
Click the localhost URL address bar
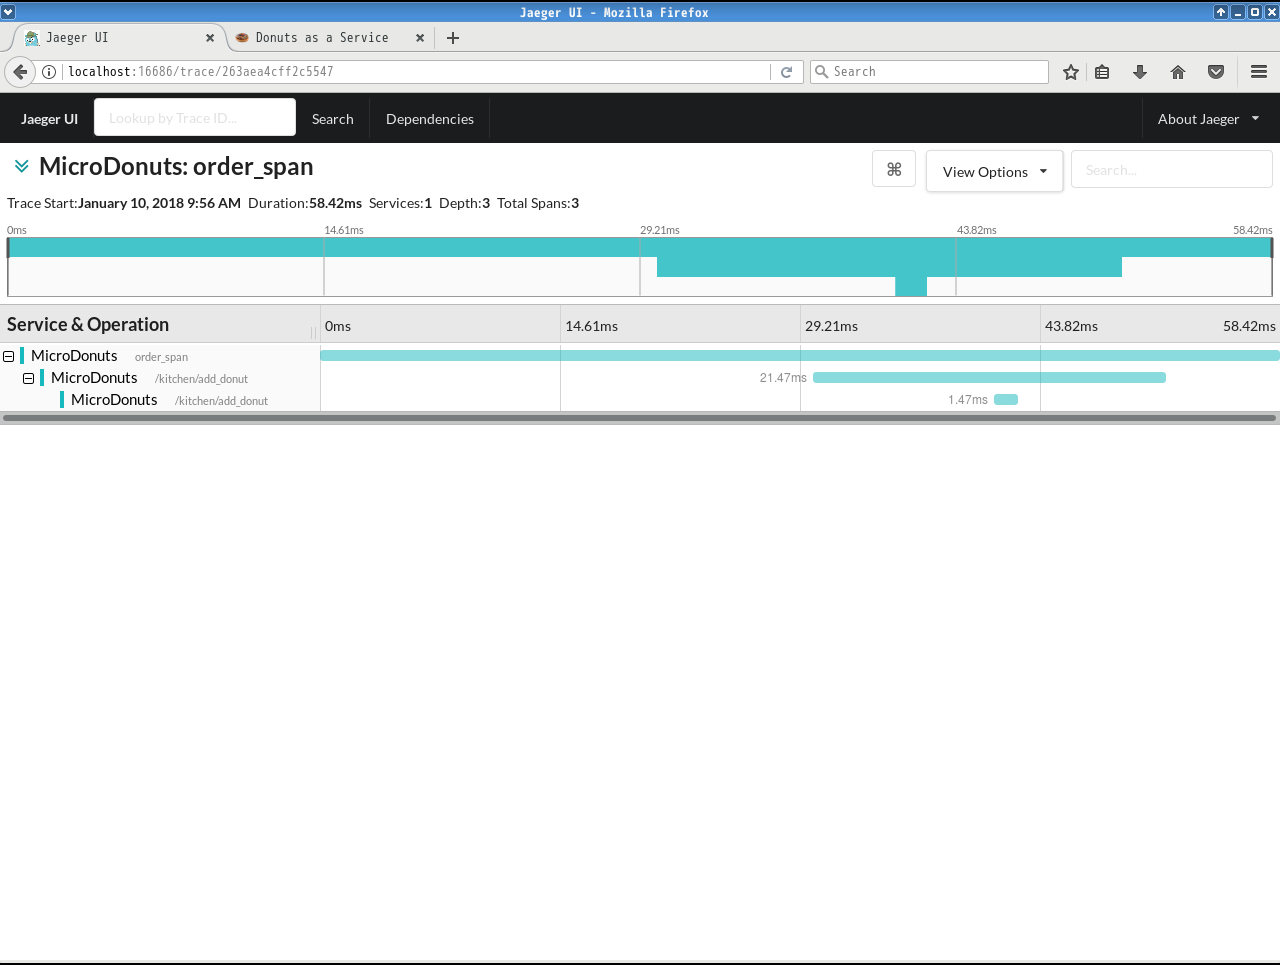point(417,72)
